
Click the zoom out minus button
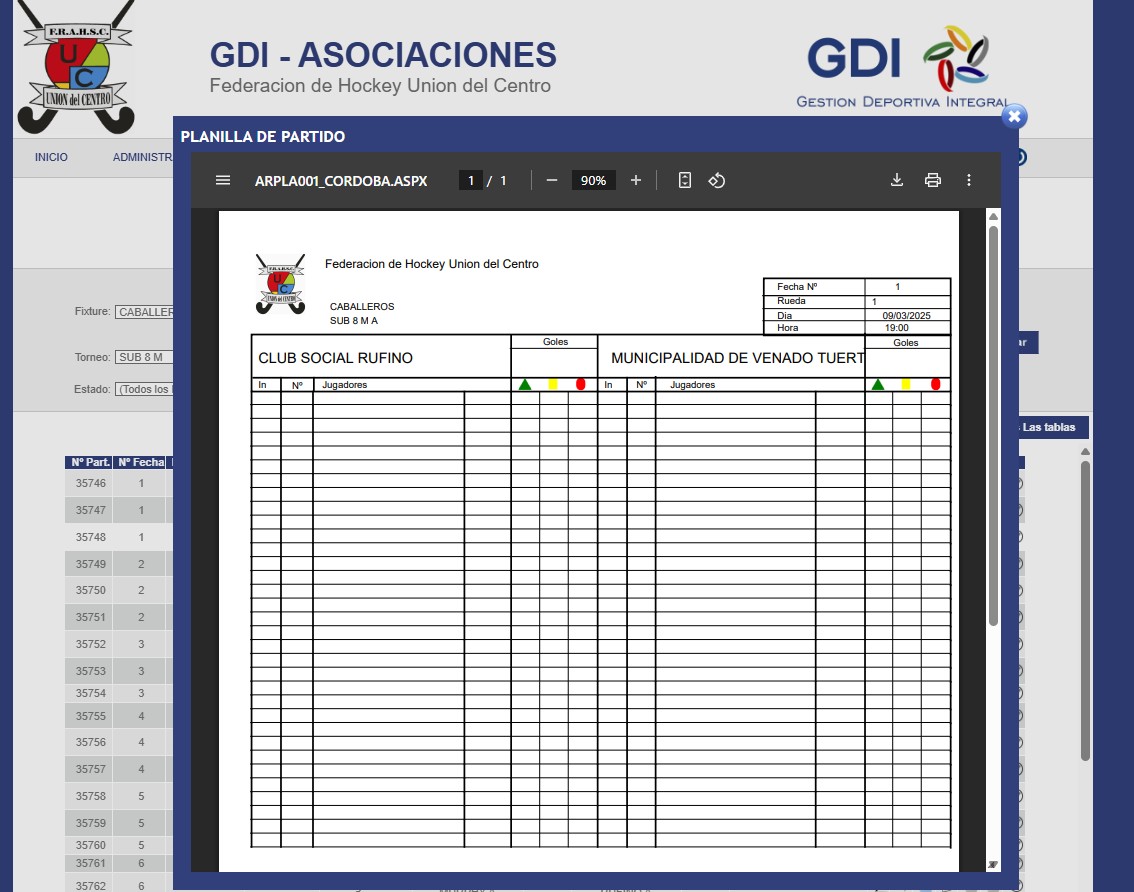coord(552,180)
